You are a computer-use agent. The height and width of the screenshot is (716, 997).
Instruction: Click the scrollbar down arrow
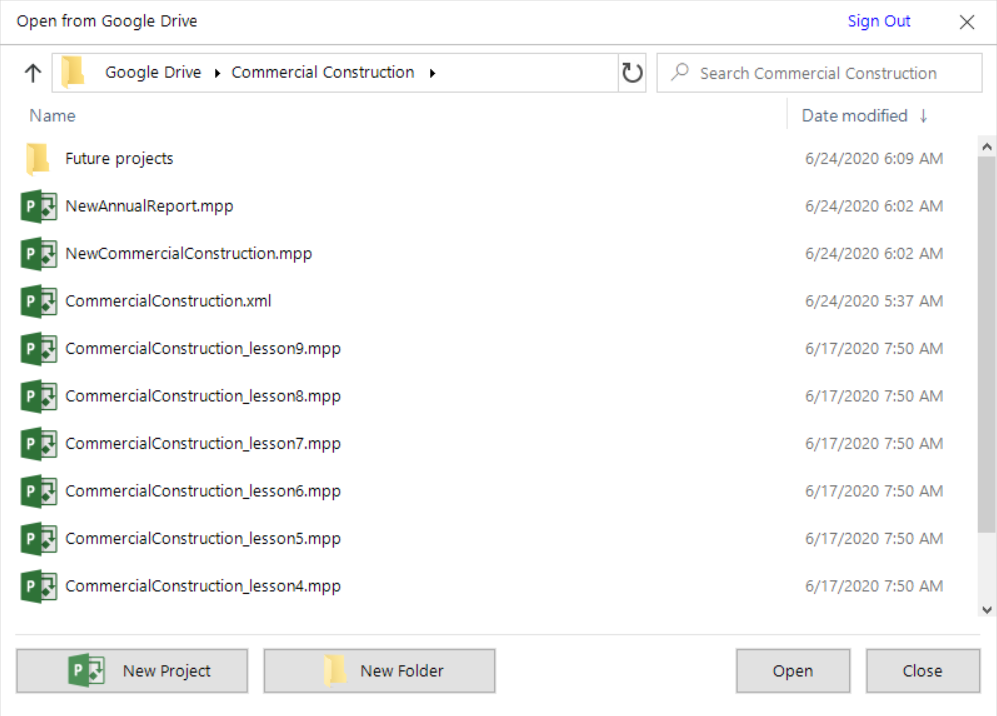(x=987, y=610)
